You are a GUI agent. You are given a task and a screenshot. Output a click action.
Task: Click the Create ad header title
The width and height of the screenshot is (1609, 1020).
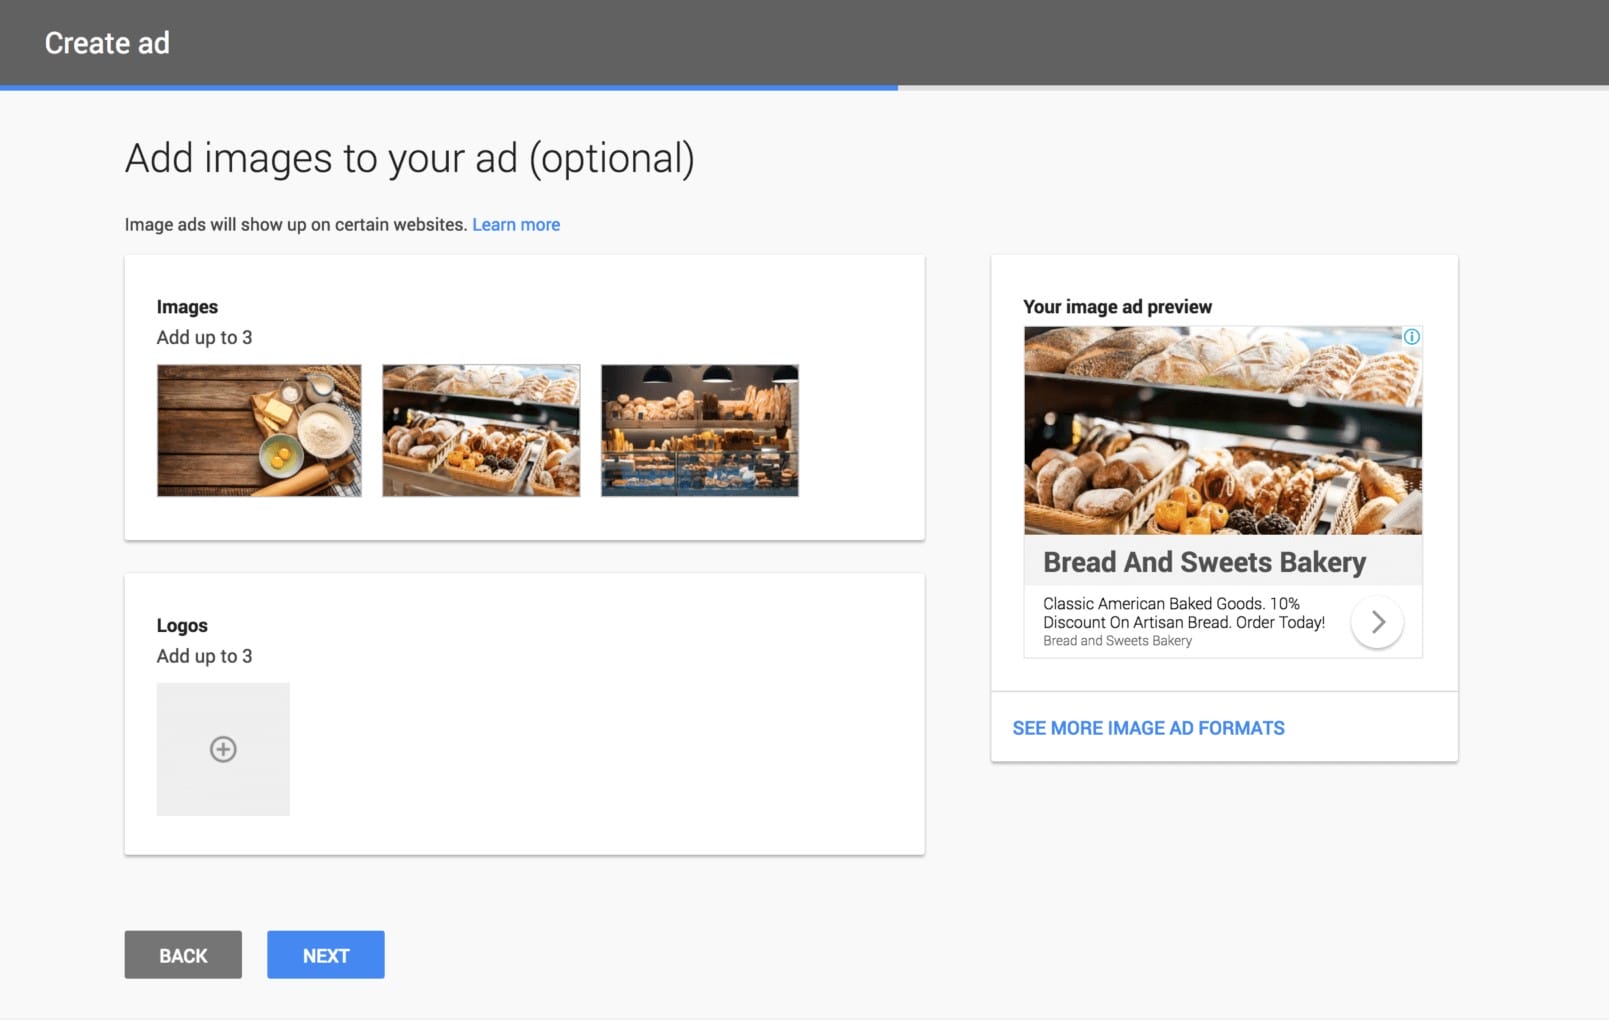pos(107,43)
